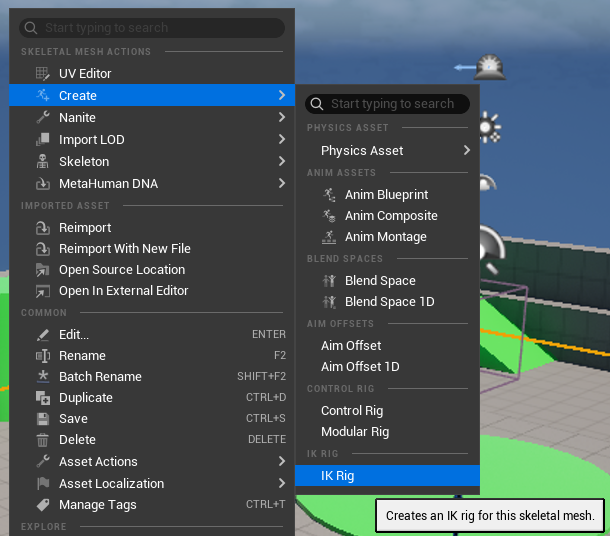Click the Manage Tags label
Viewport: 610px width, 536px height.
[x=98, y=504]
